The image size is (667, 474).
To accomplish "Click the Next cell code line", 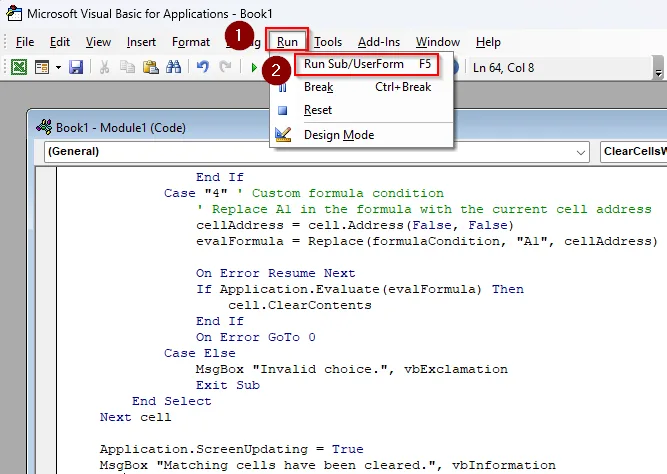I will click(x=135, y=417).
